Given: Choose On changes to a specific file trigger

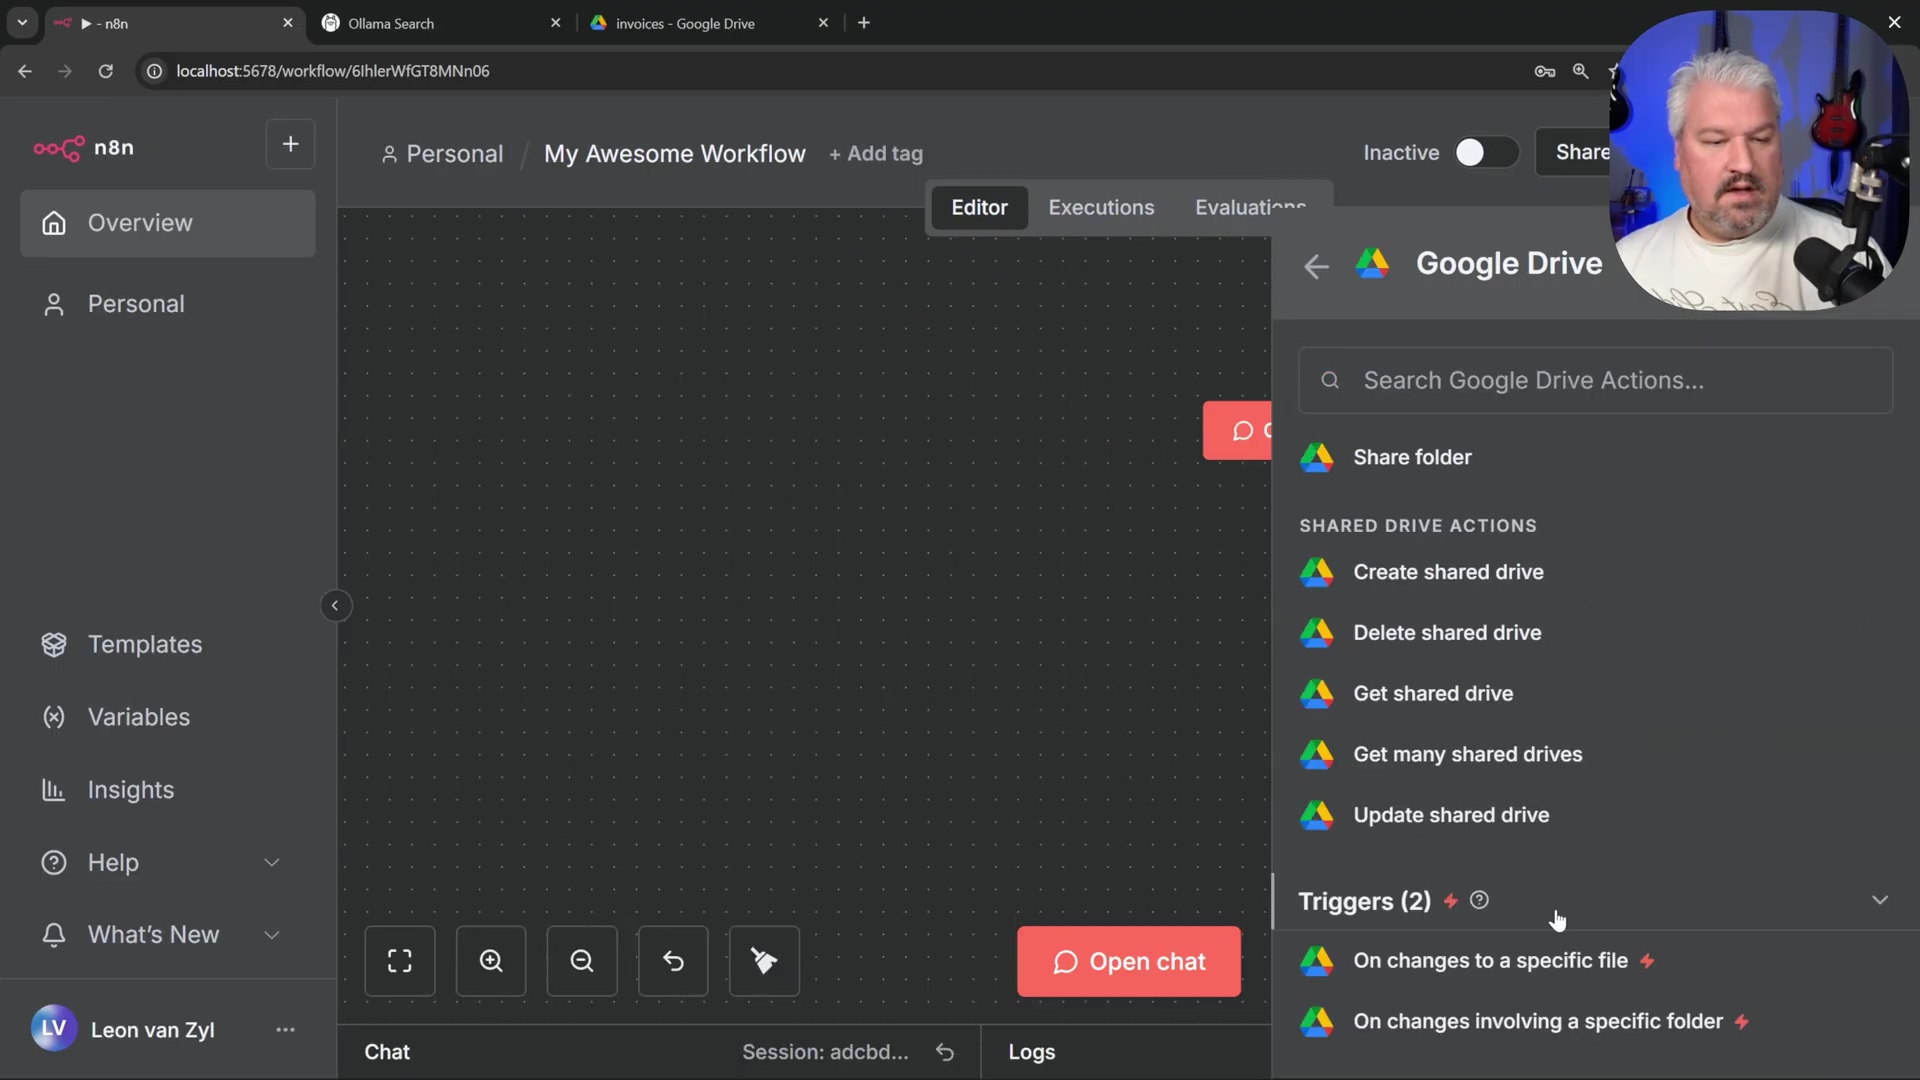Looking at the screenshot, I should click(x=1490, y=961).
